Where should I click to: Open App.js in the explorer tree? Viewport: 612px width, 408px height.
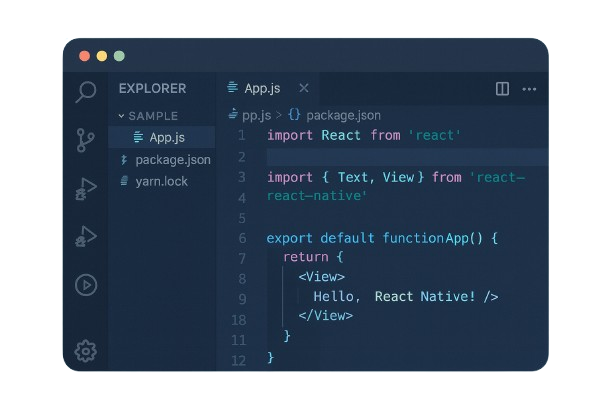[162, 137]
